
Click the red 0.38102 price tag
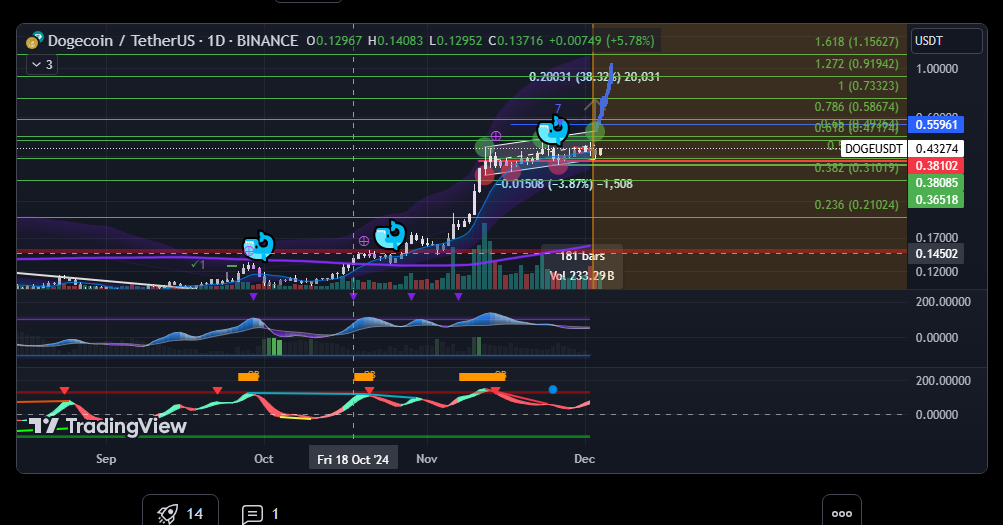936,166
